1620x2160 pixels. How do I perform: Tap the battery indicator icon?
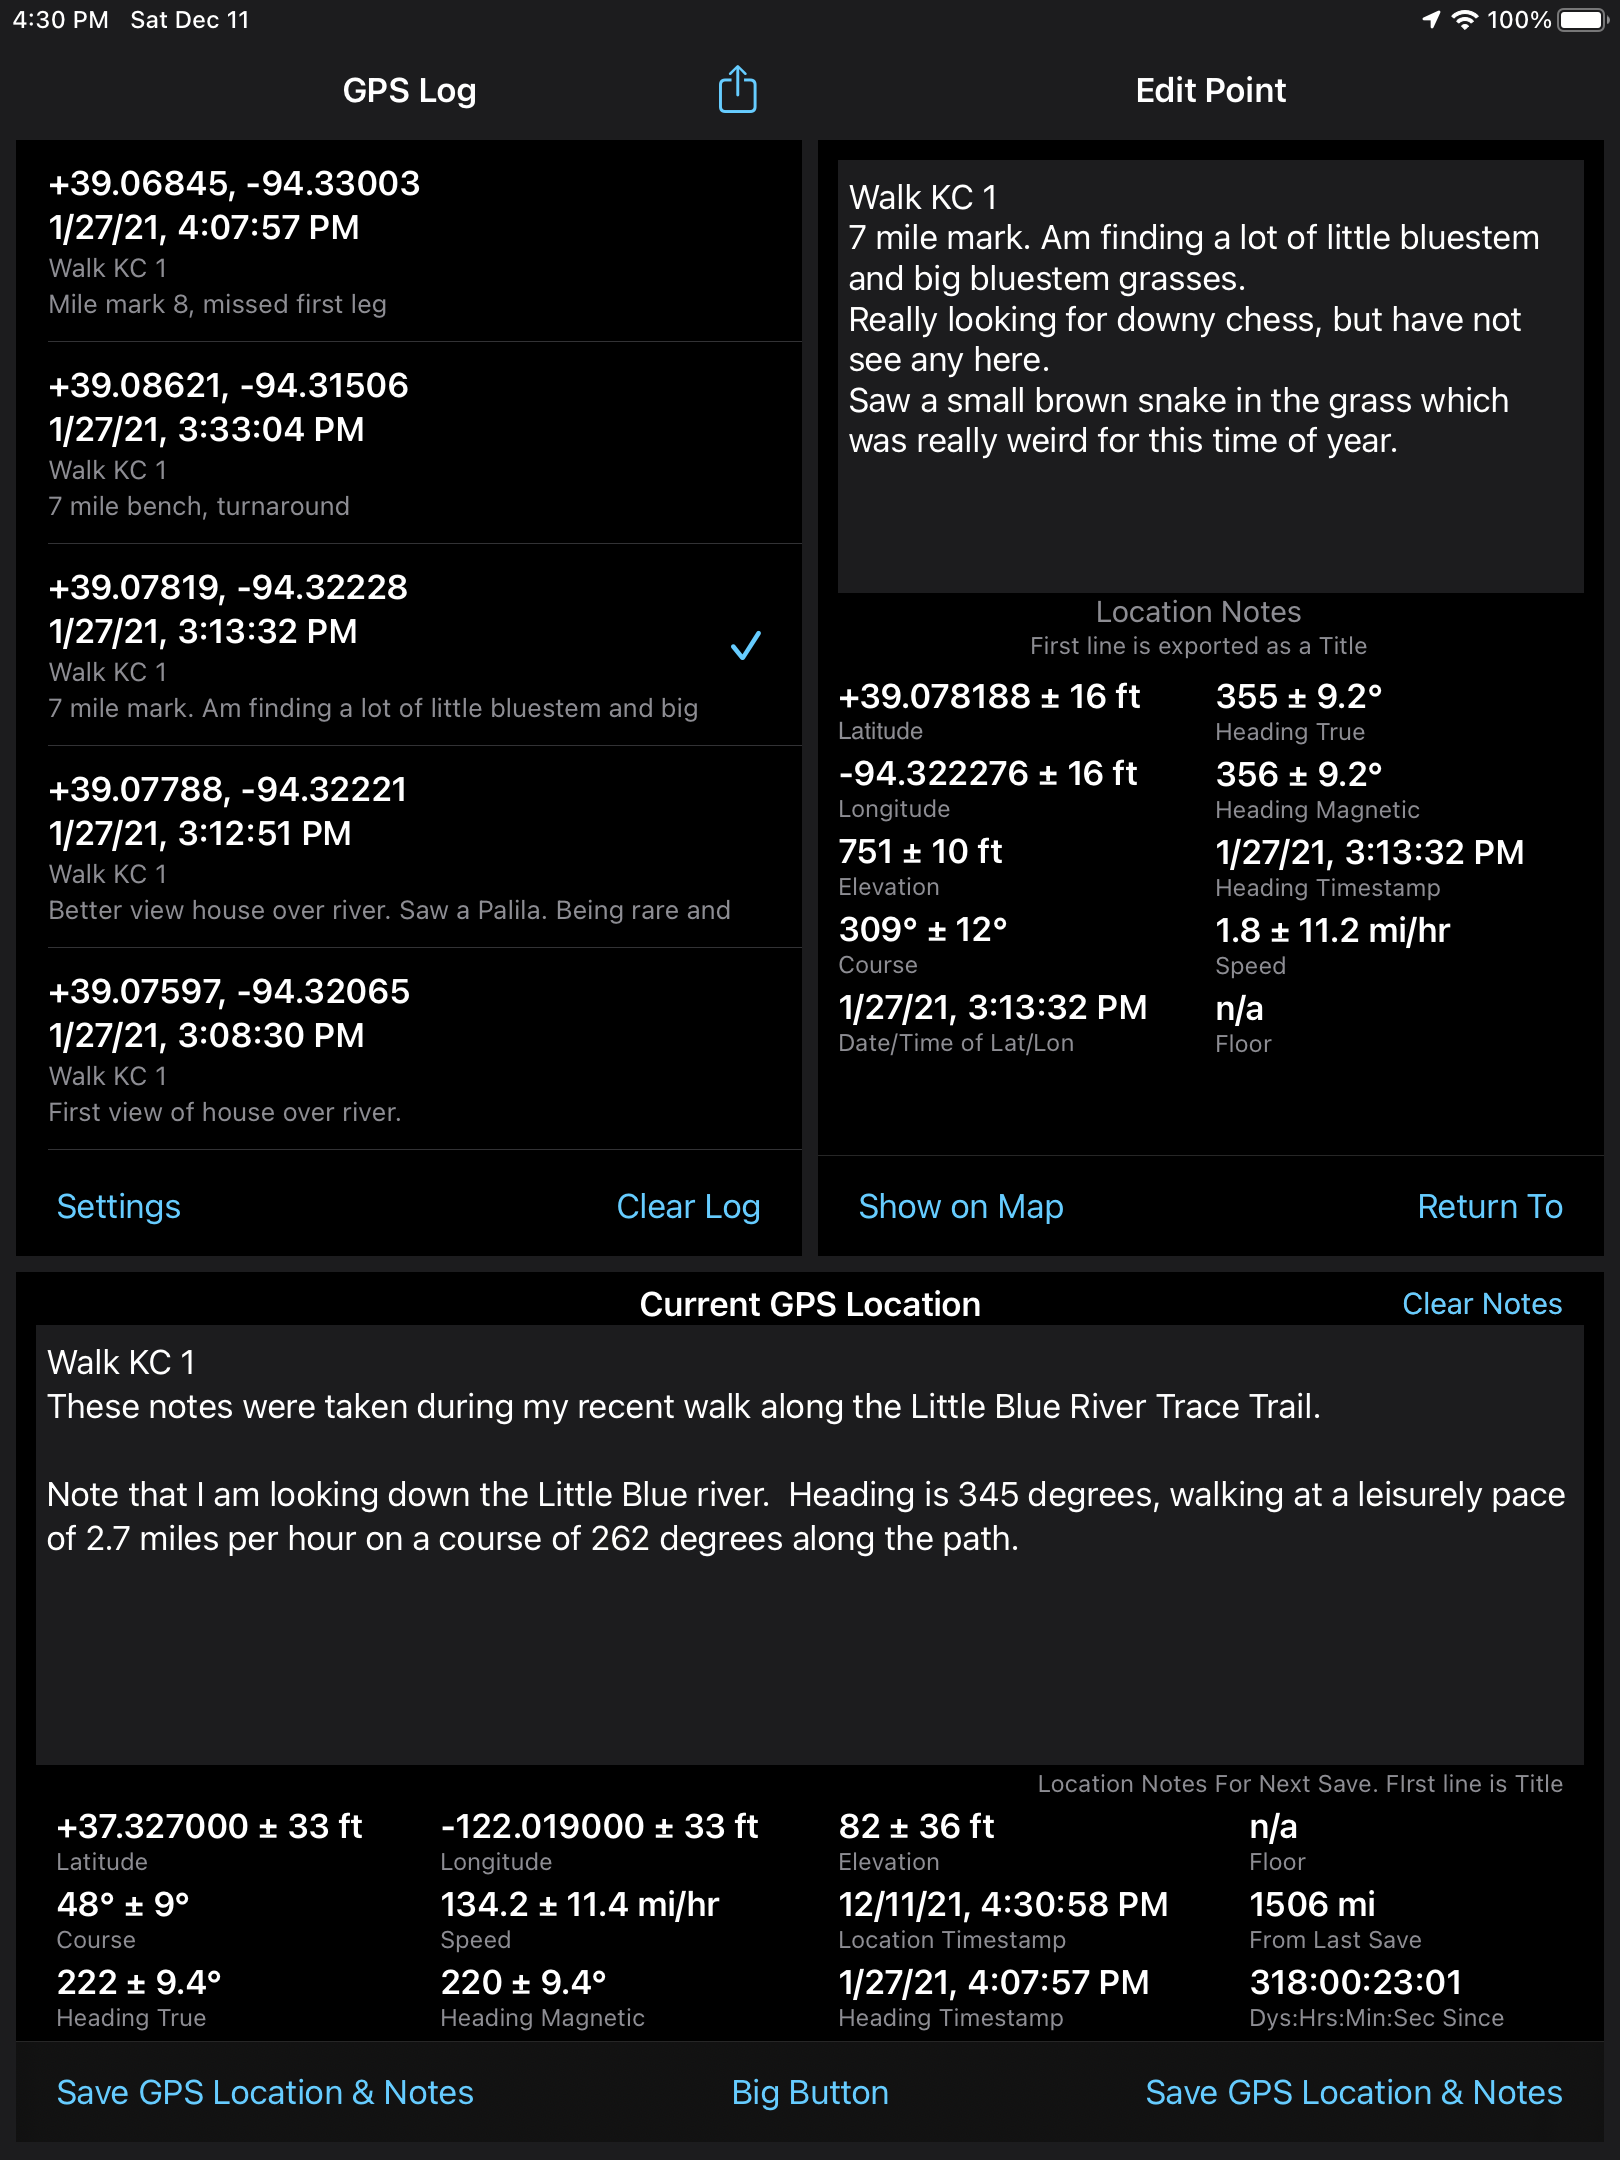click(x=1582, y=20)
